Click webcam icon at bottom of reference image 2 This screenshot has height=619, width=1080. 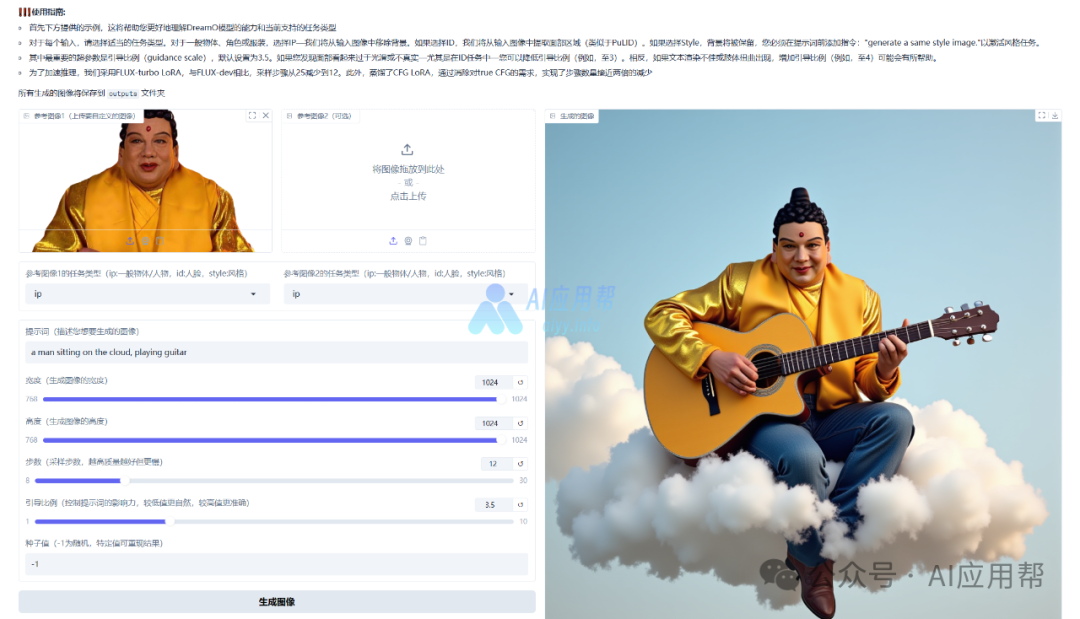(x=408, y=241)
